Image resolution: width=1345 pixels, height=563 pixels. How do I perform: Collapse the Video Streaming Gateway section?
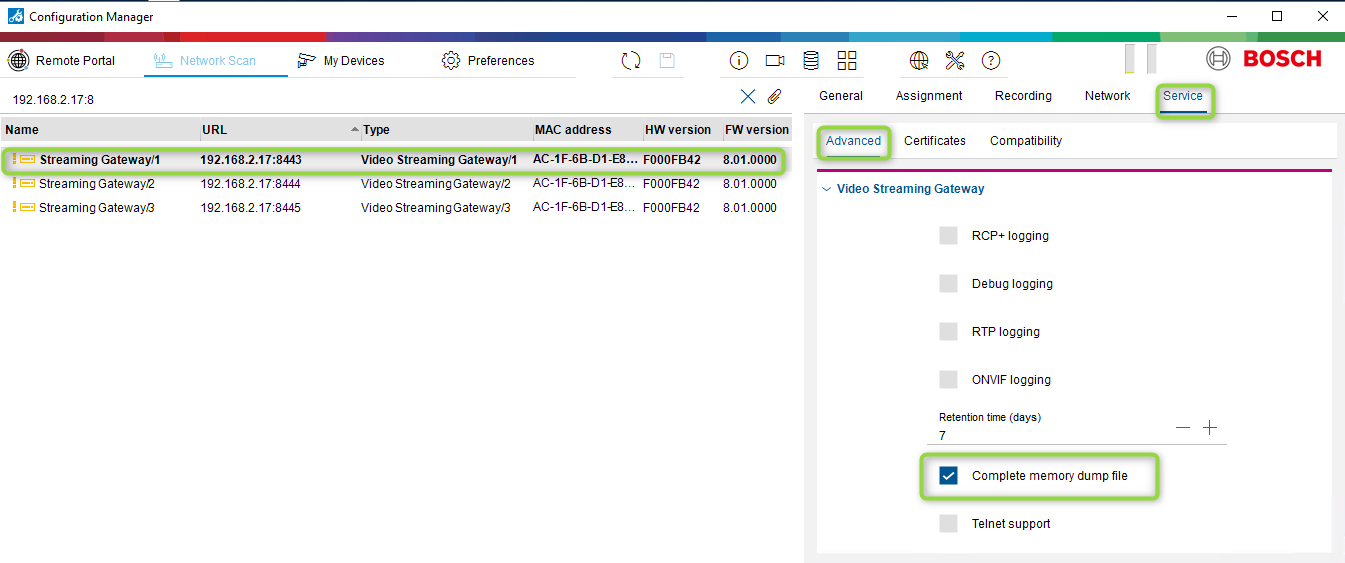click(825, 189)
